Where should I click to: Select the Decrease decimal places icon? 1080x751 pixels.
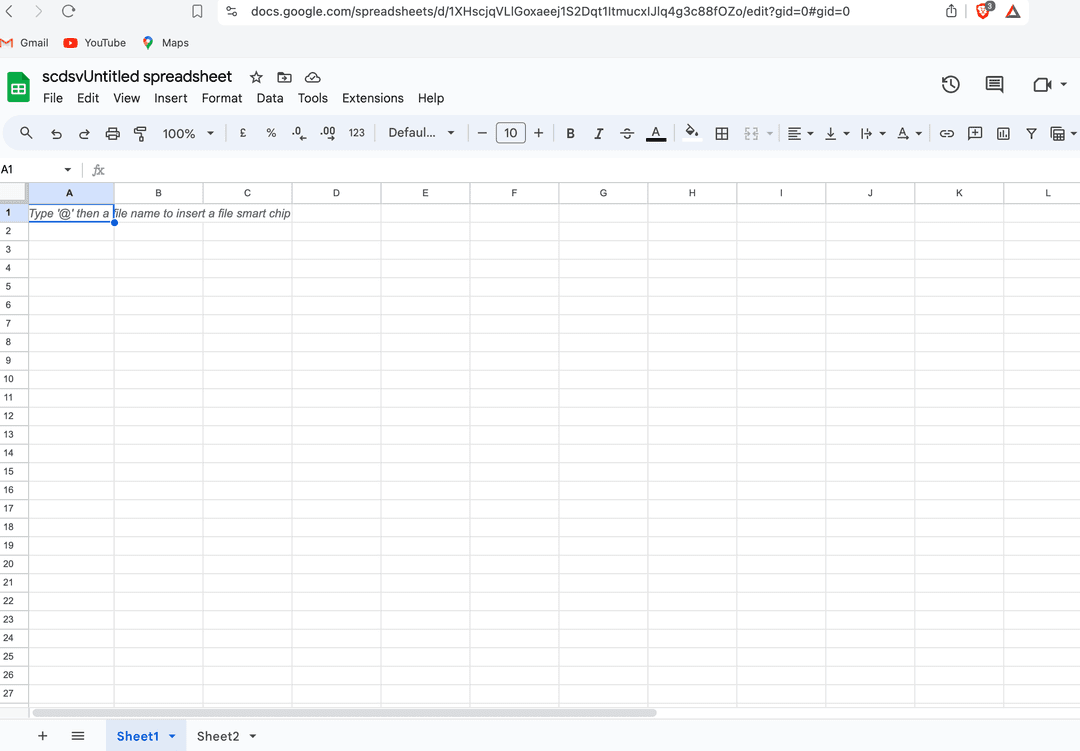pyautogui.click(x=296, y=133)
